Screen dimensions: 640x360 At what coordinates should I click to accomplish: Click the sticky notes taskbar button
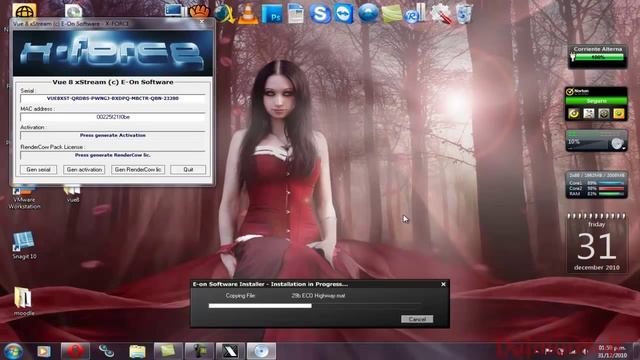pos(168,351)
